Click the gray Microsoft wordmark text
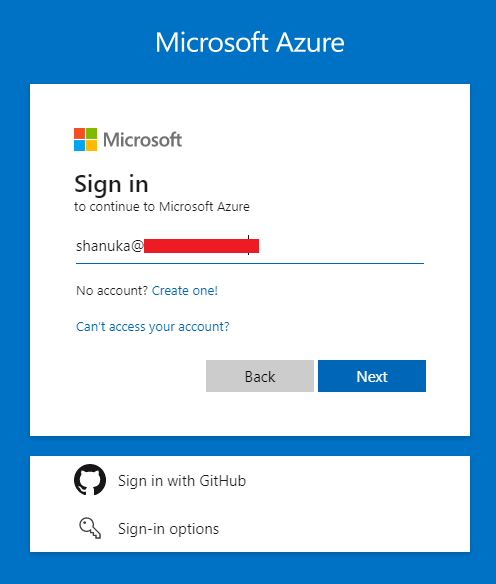The width and height of the screenshot is (496, 584). click(x=142, y=140)
